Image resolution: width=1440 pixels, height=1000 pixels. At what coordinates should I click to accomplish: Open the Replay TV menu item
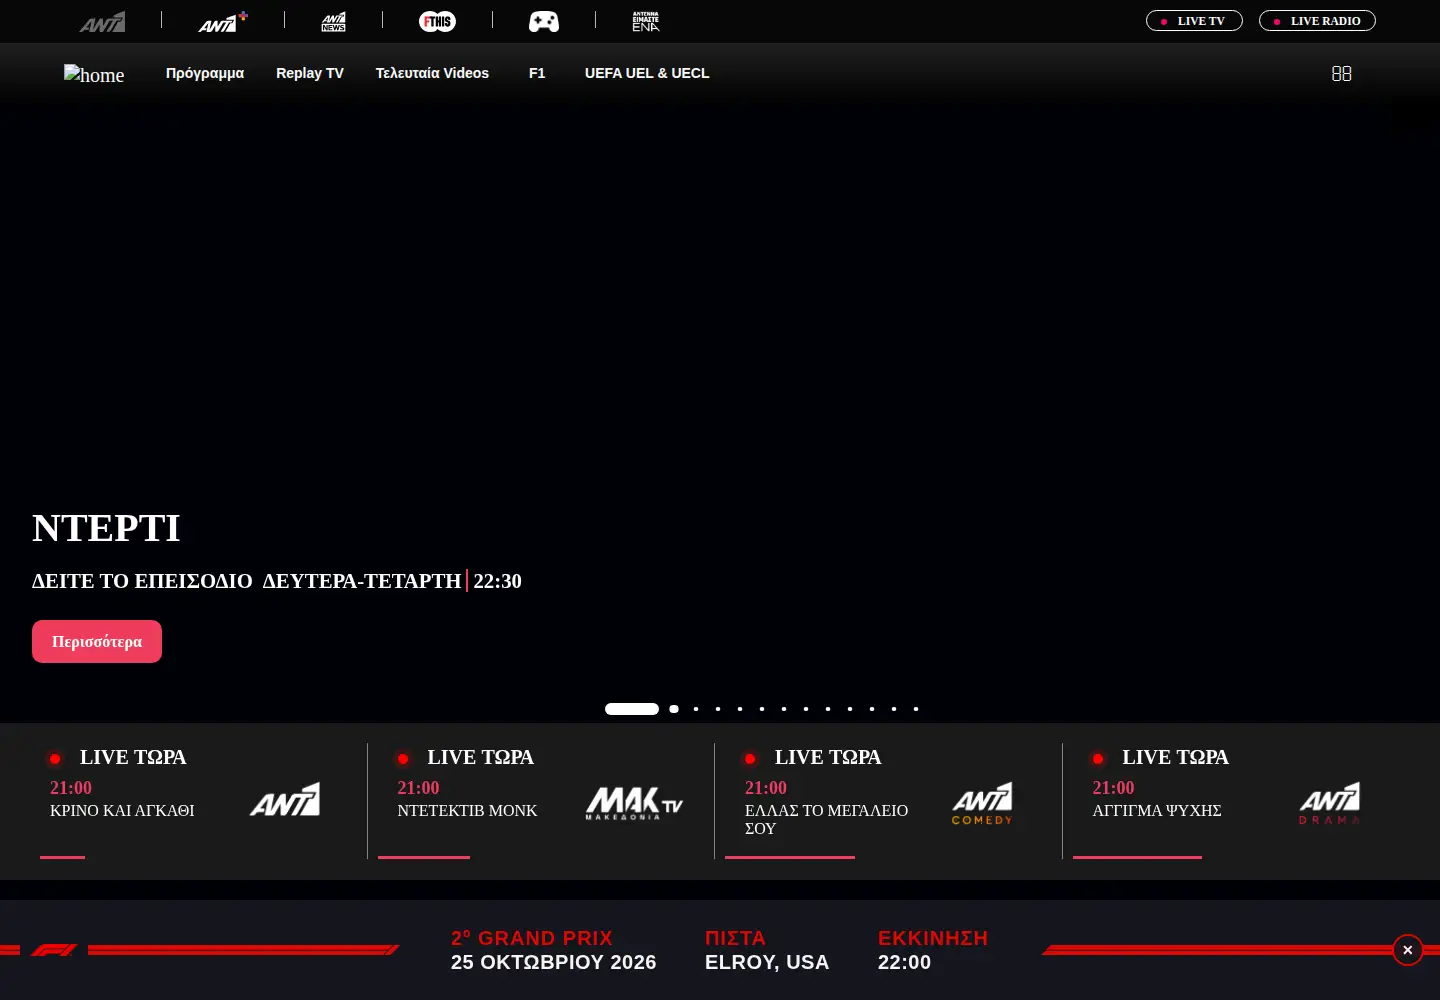310,73
